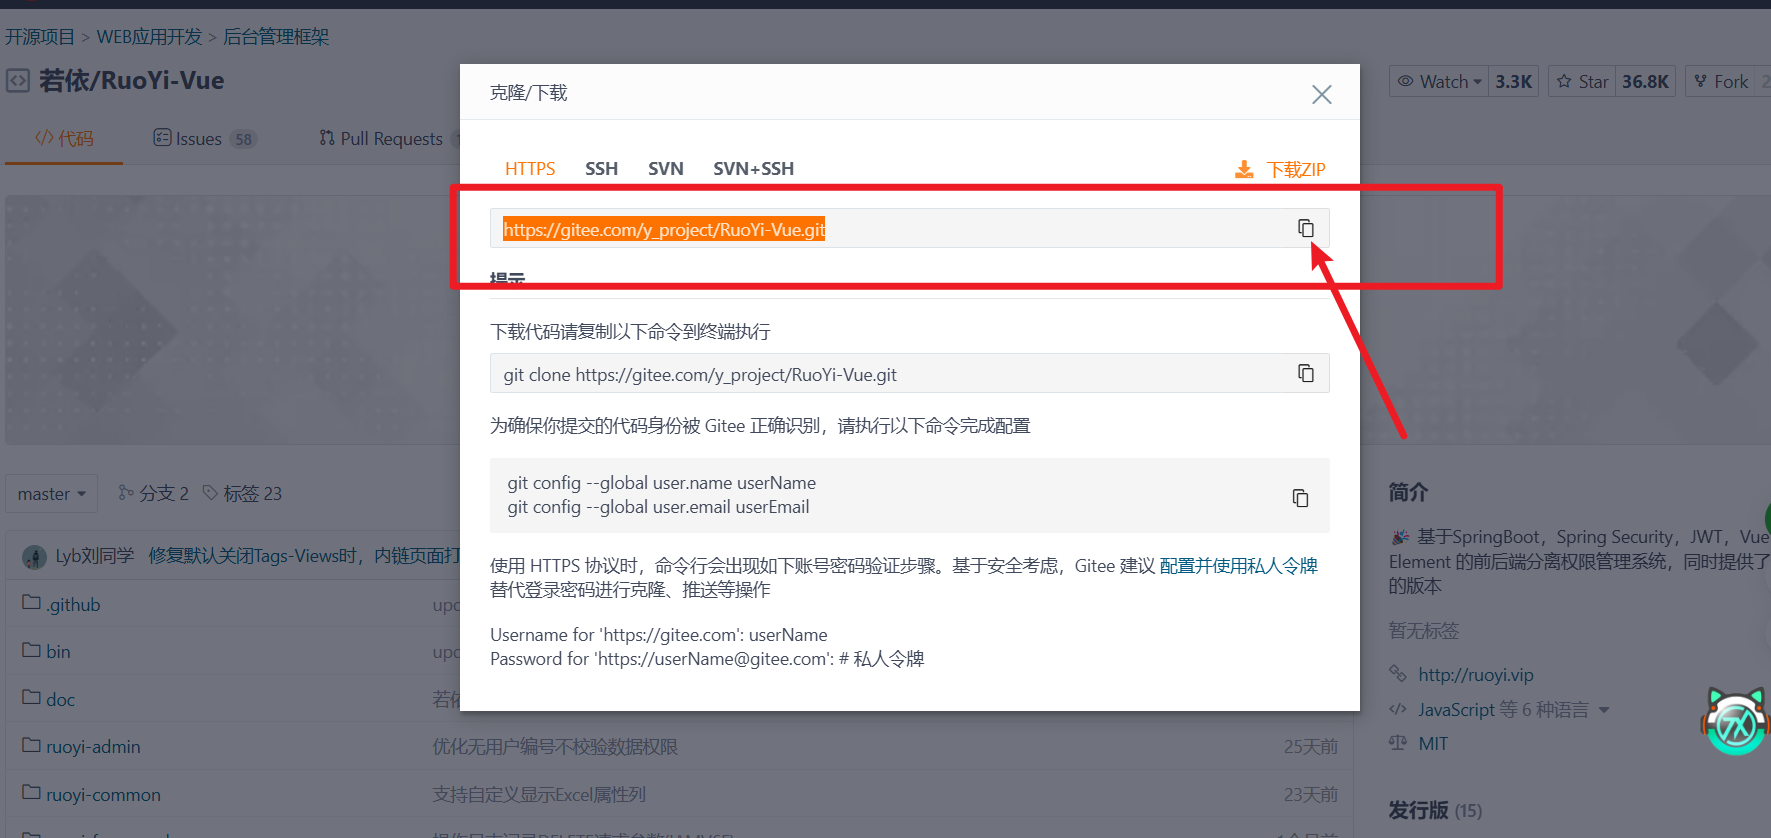
Task: Expand the JavaScript 等 6 种语言 dropdown
Action: coord(1514,709)
